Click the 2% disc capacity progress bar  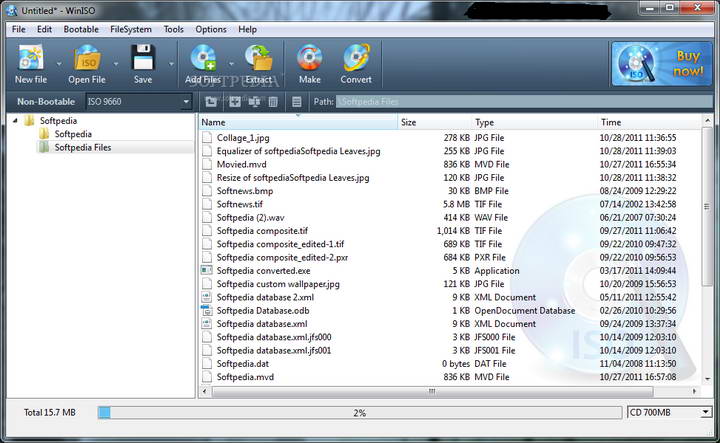pyautogui.click(x=360, y=413)
